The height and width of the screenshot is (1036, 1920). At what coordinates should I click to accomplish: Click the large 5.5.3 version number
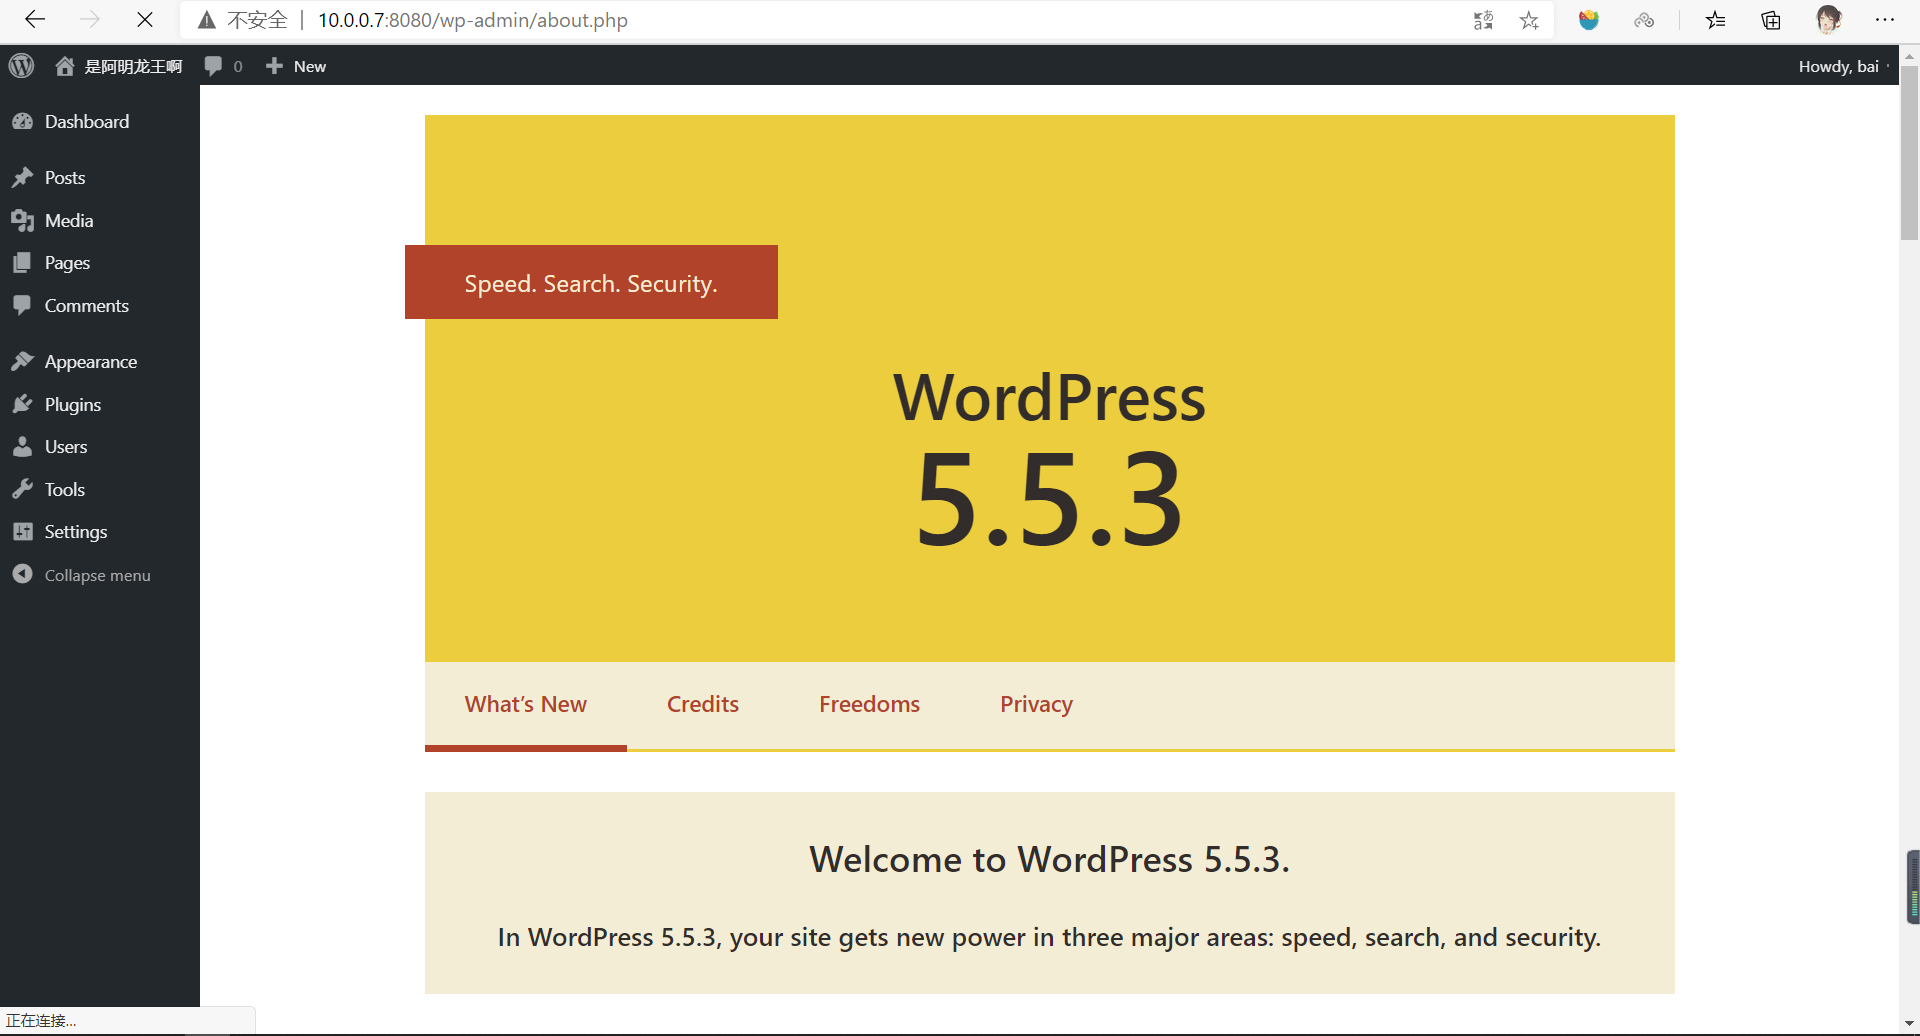(x=1050, y=499)
